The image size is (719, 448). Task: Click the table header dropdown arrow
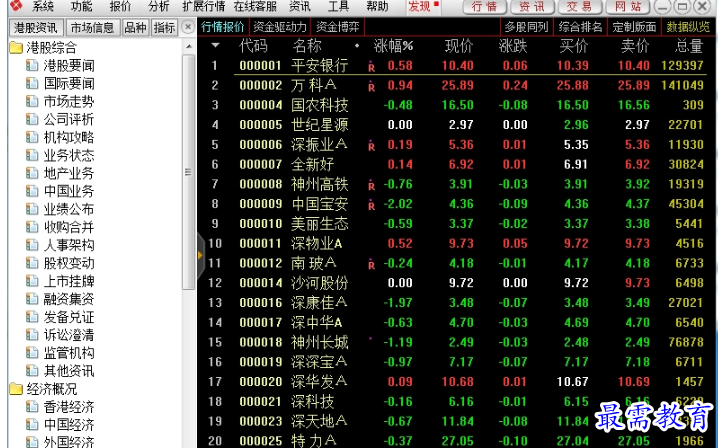(x=215, y=45)
